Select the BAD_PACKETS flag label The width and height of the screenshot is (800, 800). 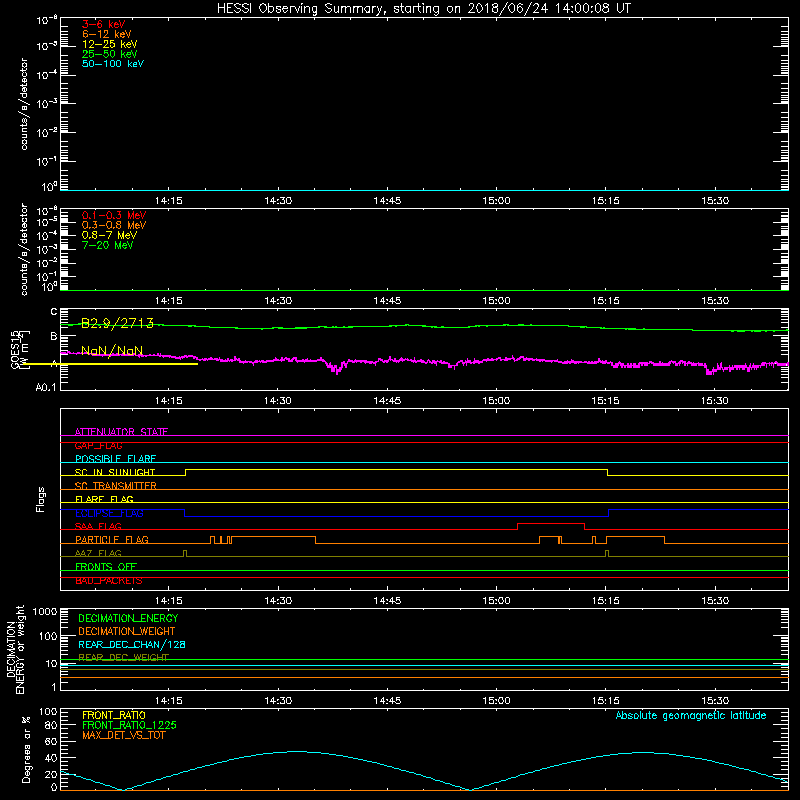109,580
